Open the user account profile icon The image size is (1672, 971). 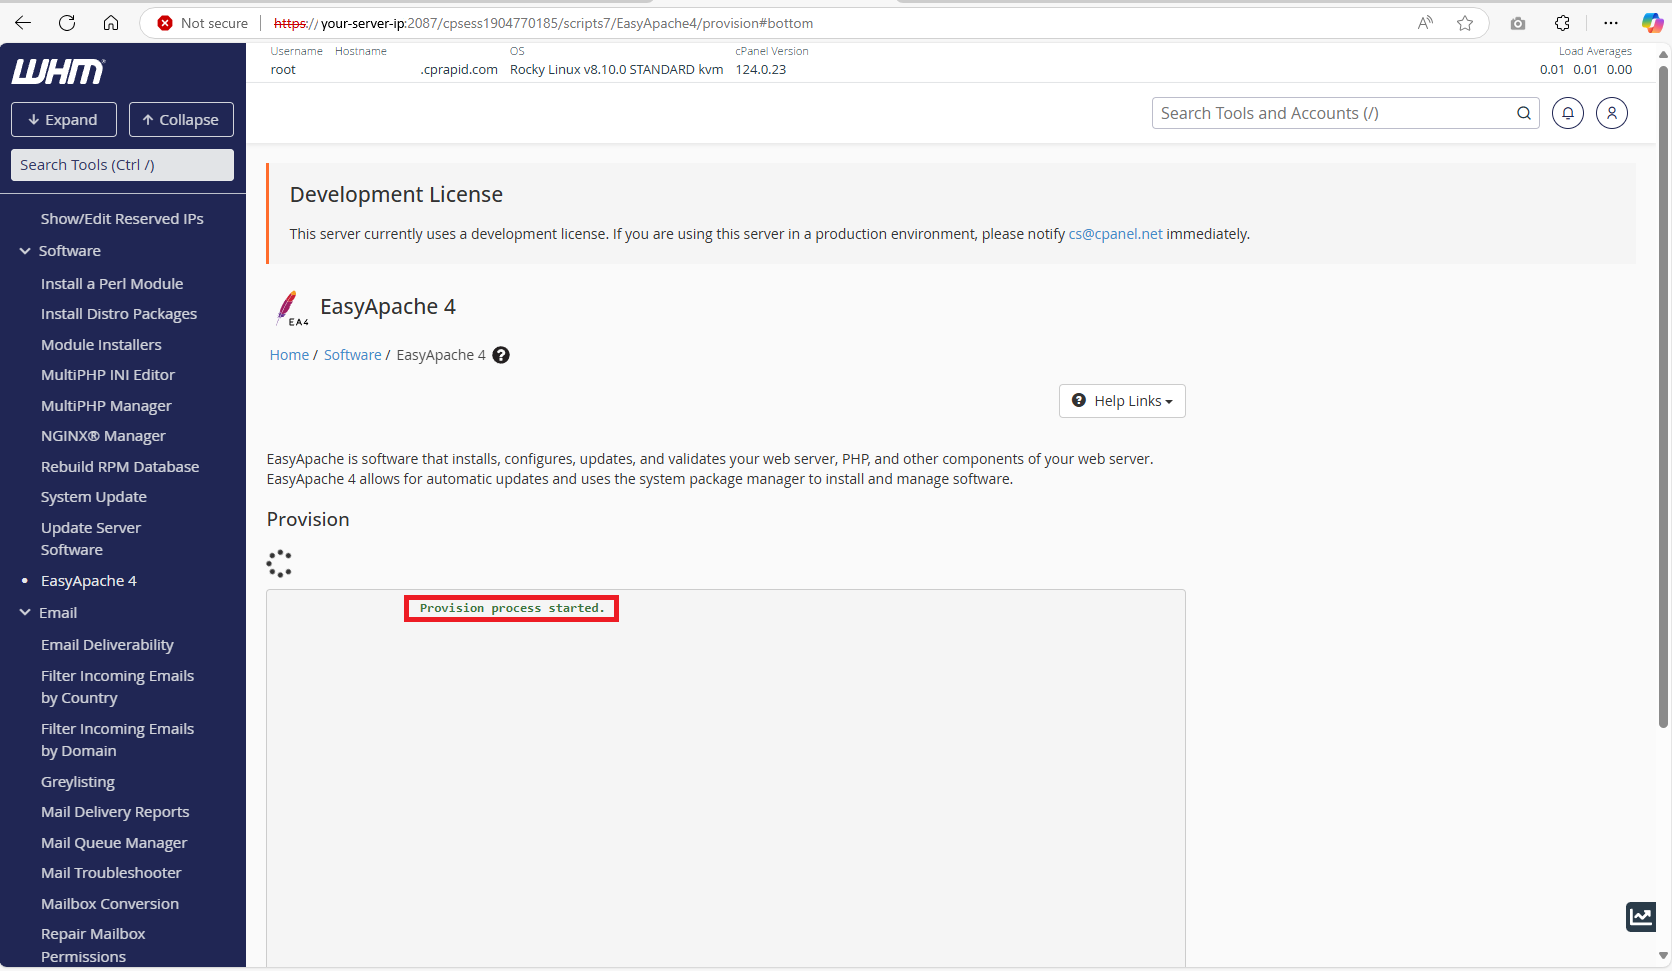point(1611,114)
